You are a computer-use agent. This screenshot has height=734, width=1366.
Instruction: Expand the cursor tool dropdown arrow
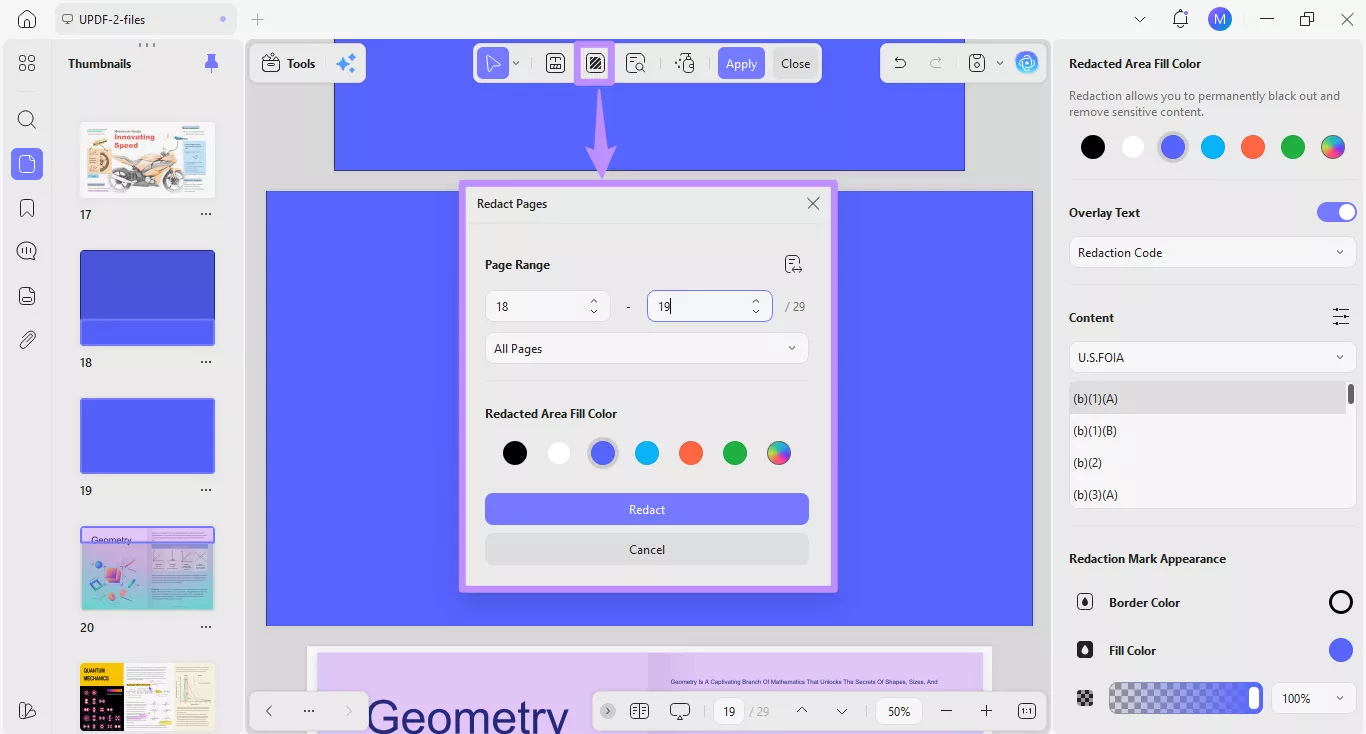click(516, 63)
